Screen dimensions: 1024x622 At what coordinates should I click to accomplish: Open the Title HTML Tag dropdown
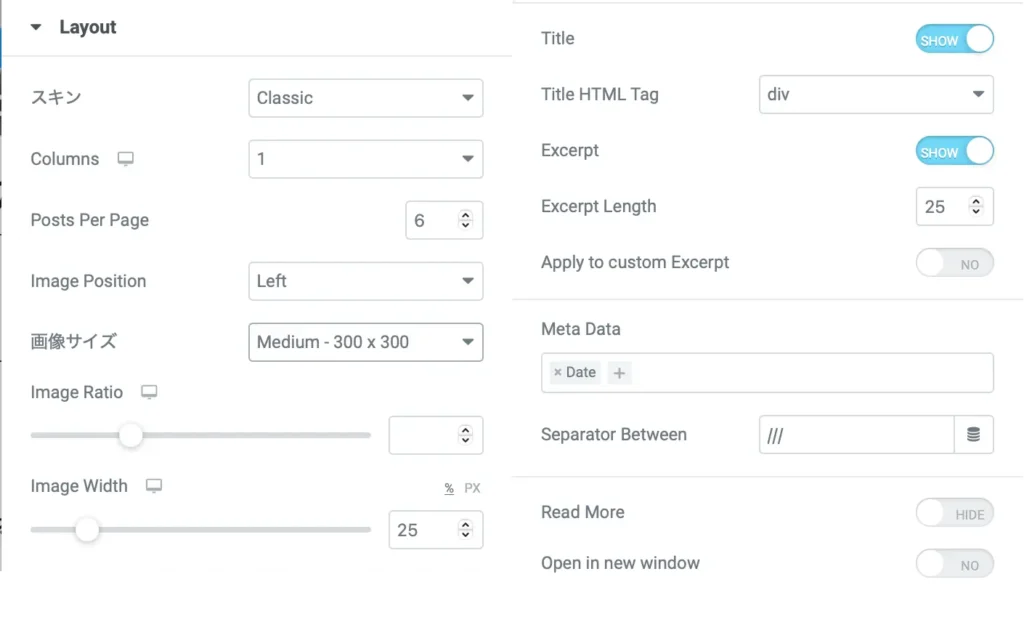876,95
